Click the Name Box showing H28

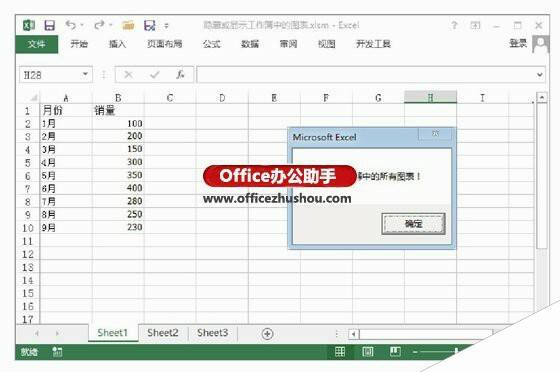click(50, 75)
